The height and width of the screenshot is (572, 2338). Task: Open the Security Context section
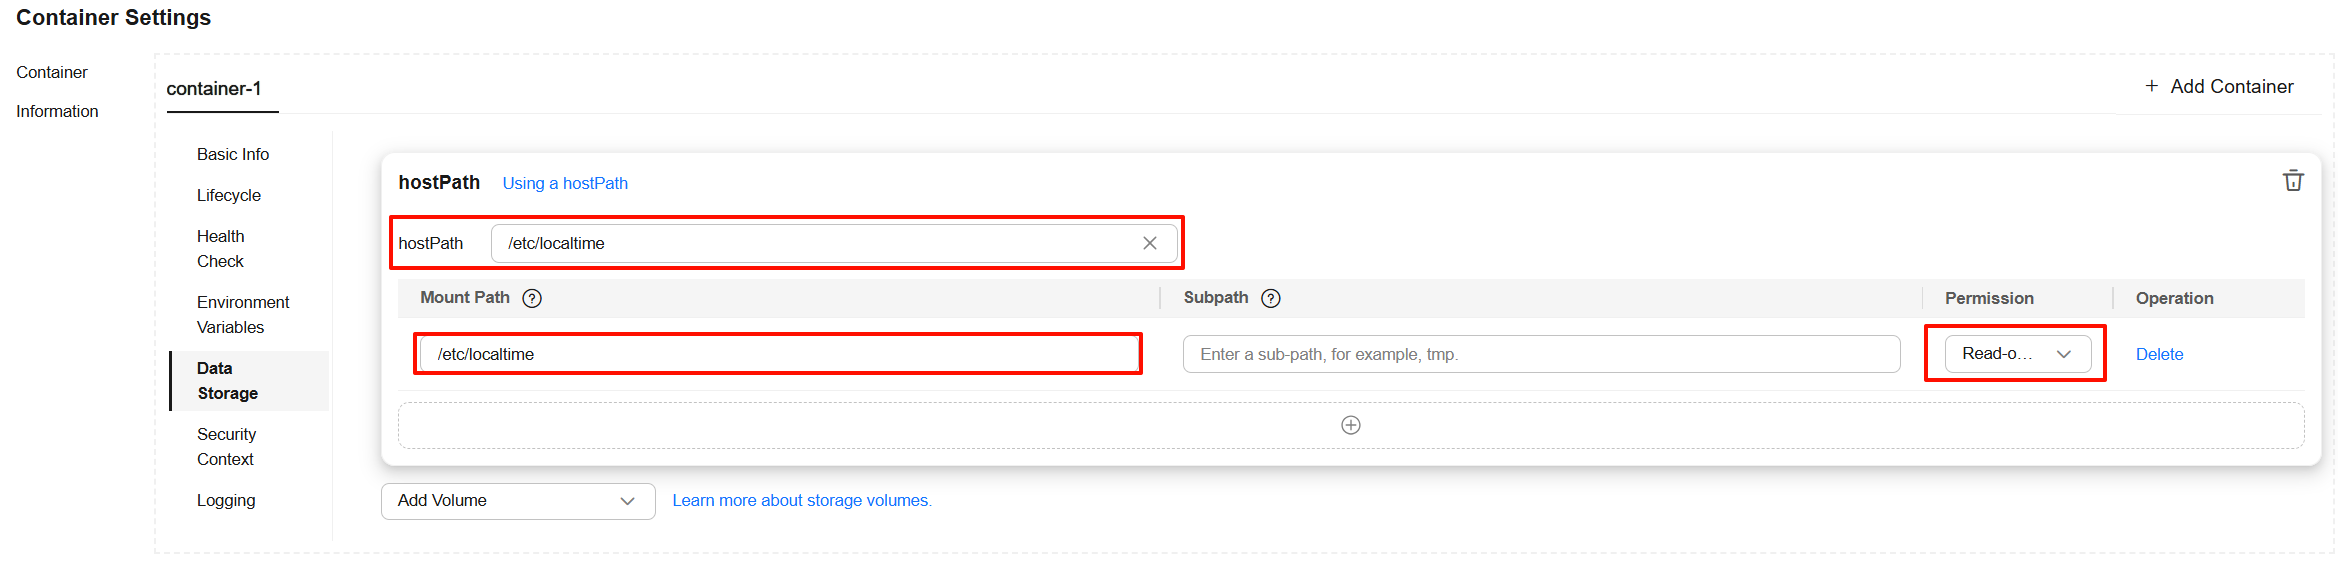227,446
